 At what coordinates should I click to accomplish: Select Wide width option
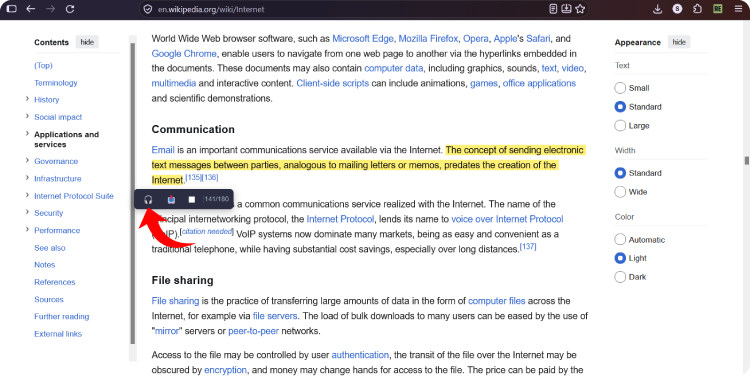point(620,192)
